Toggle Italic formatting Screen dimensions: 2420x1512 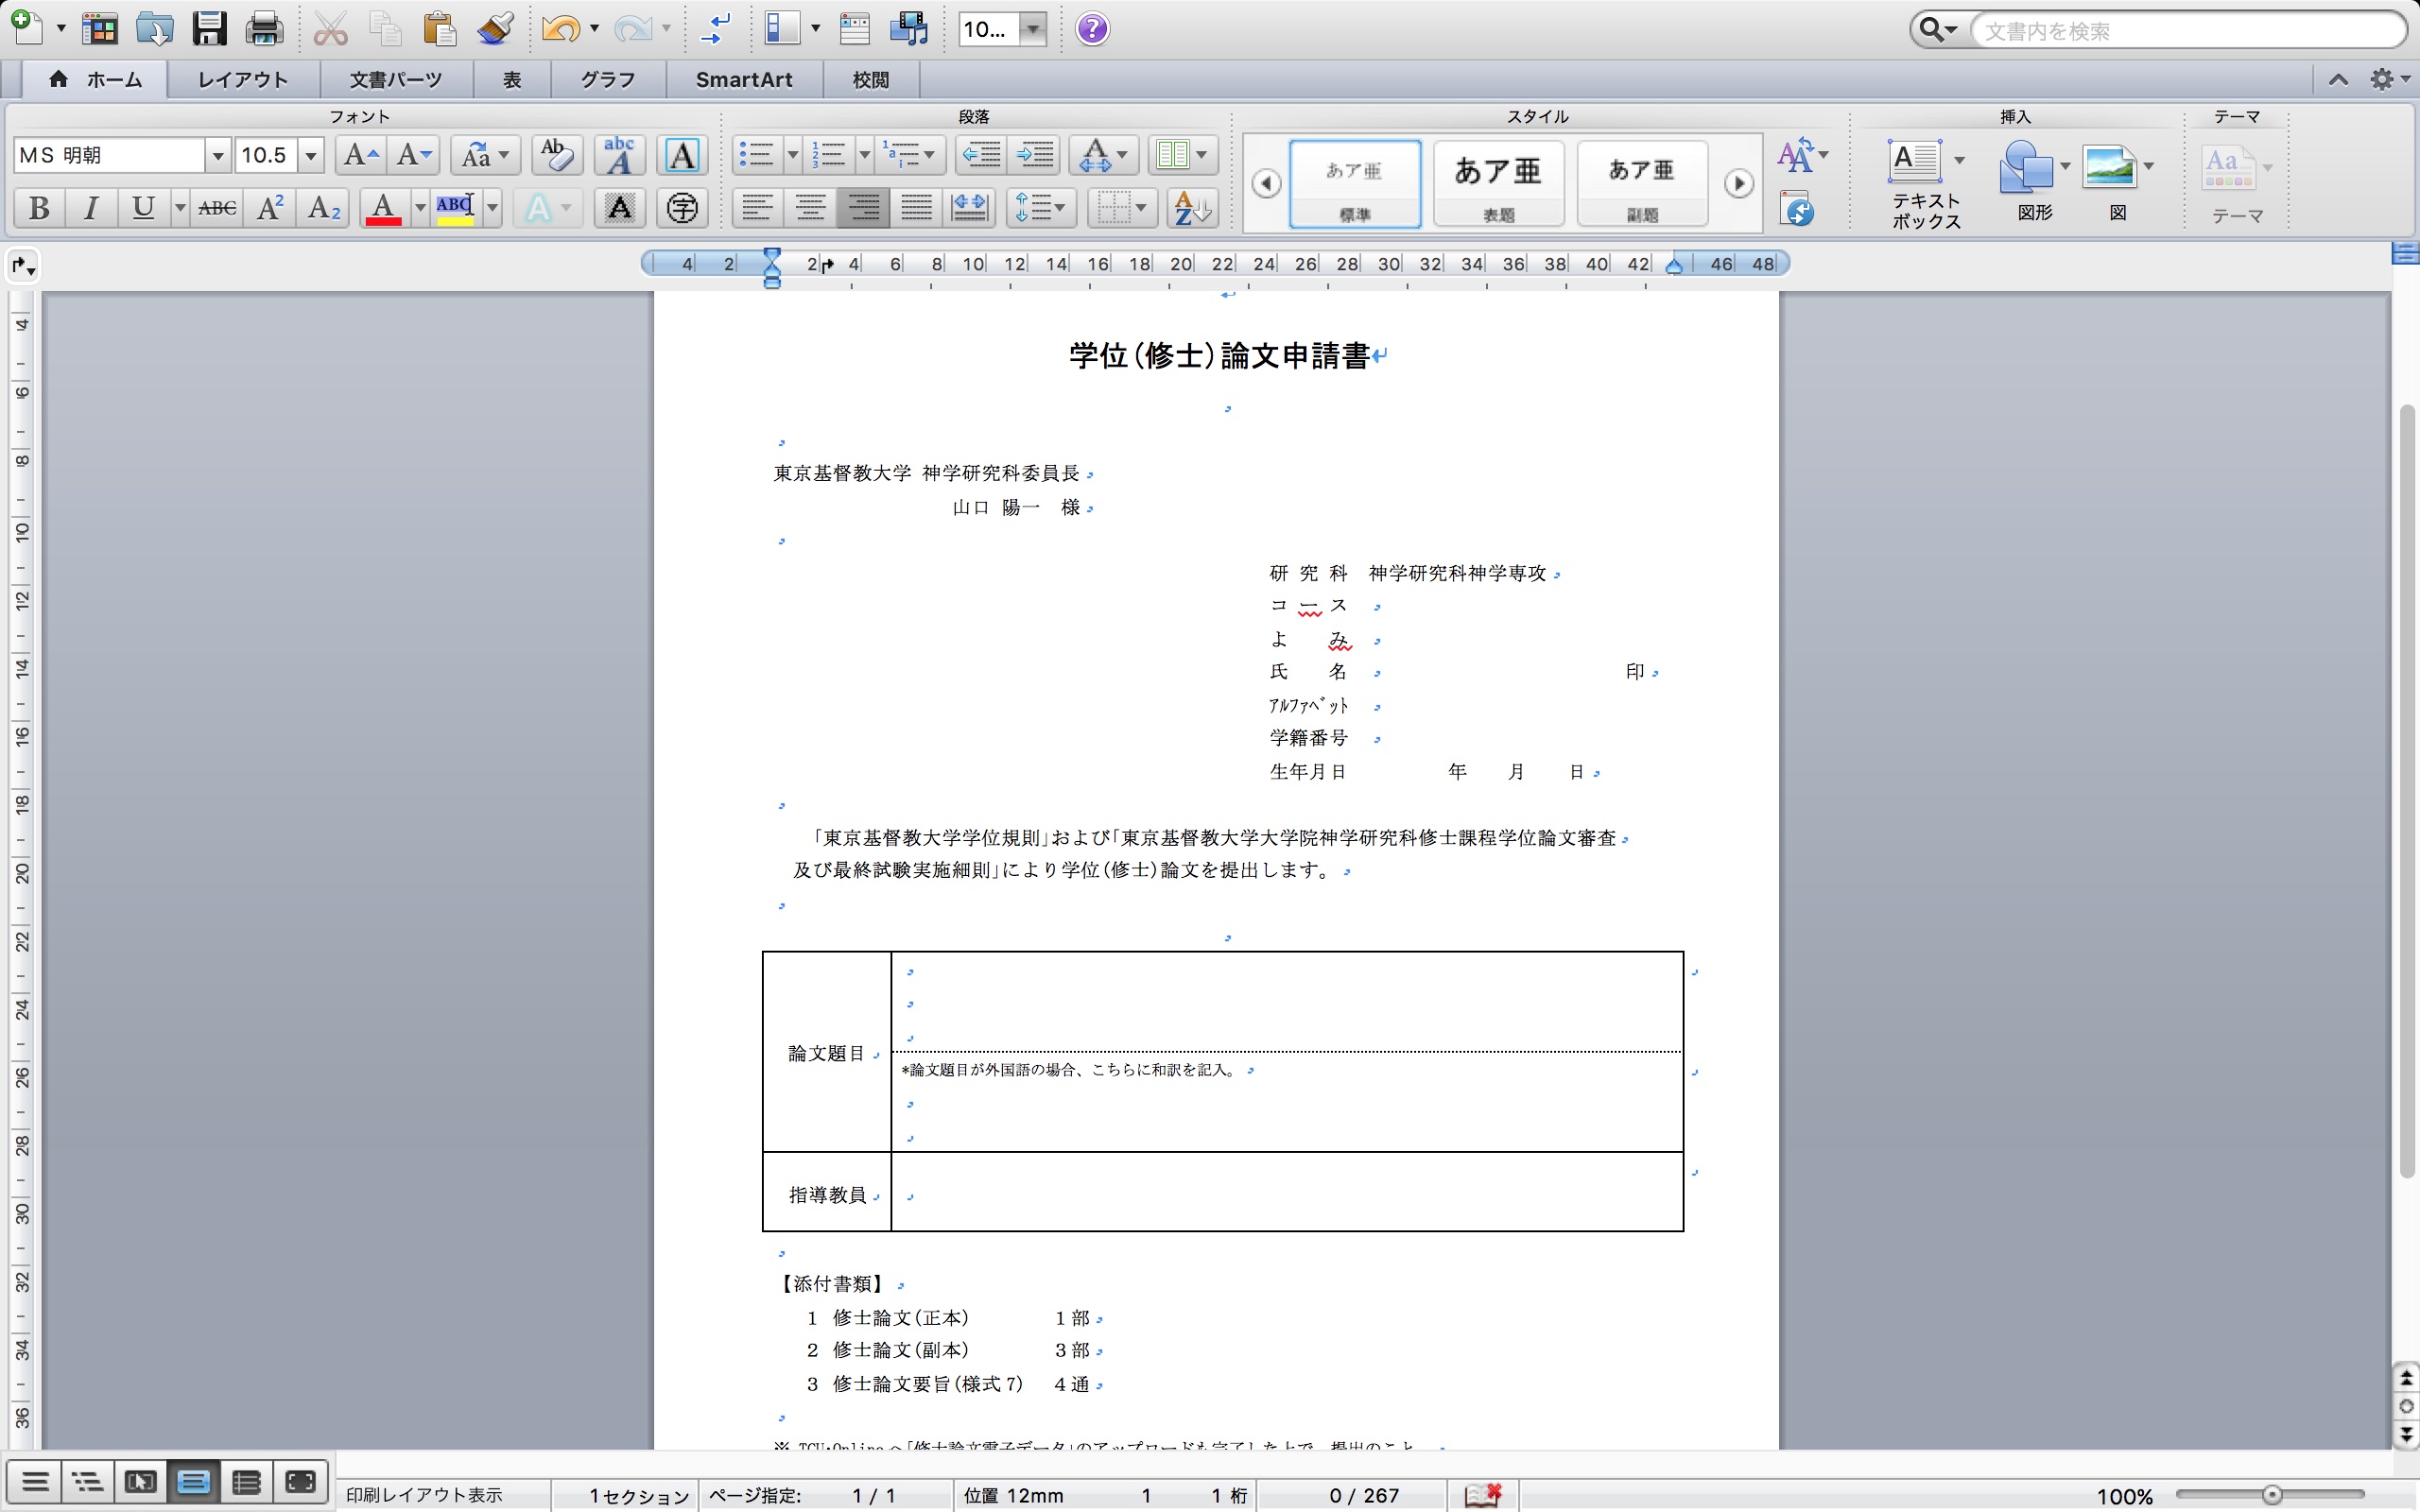tap(92, 208)
